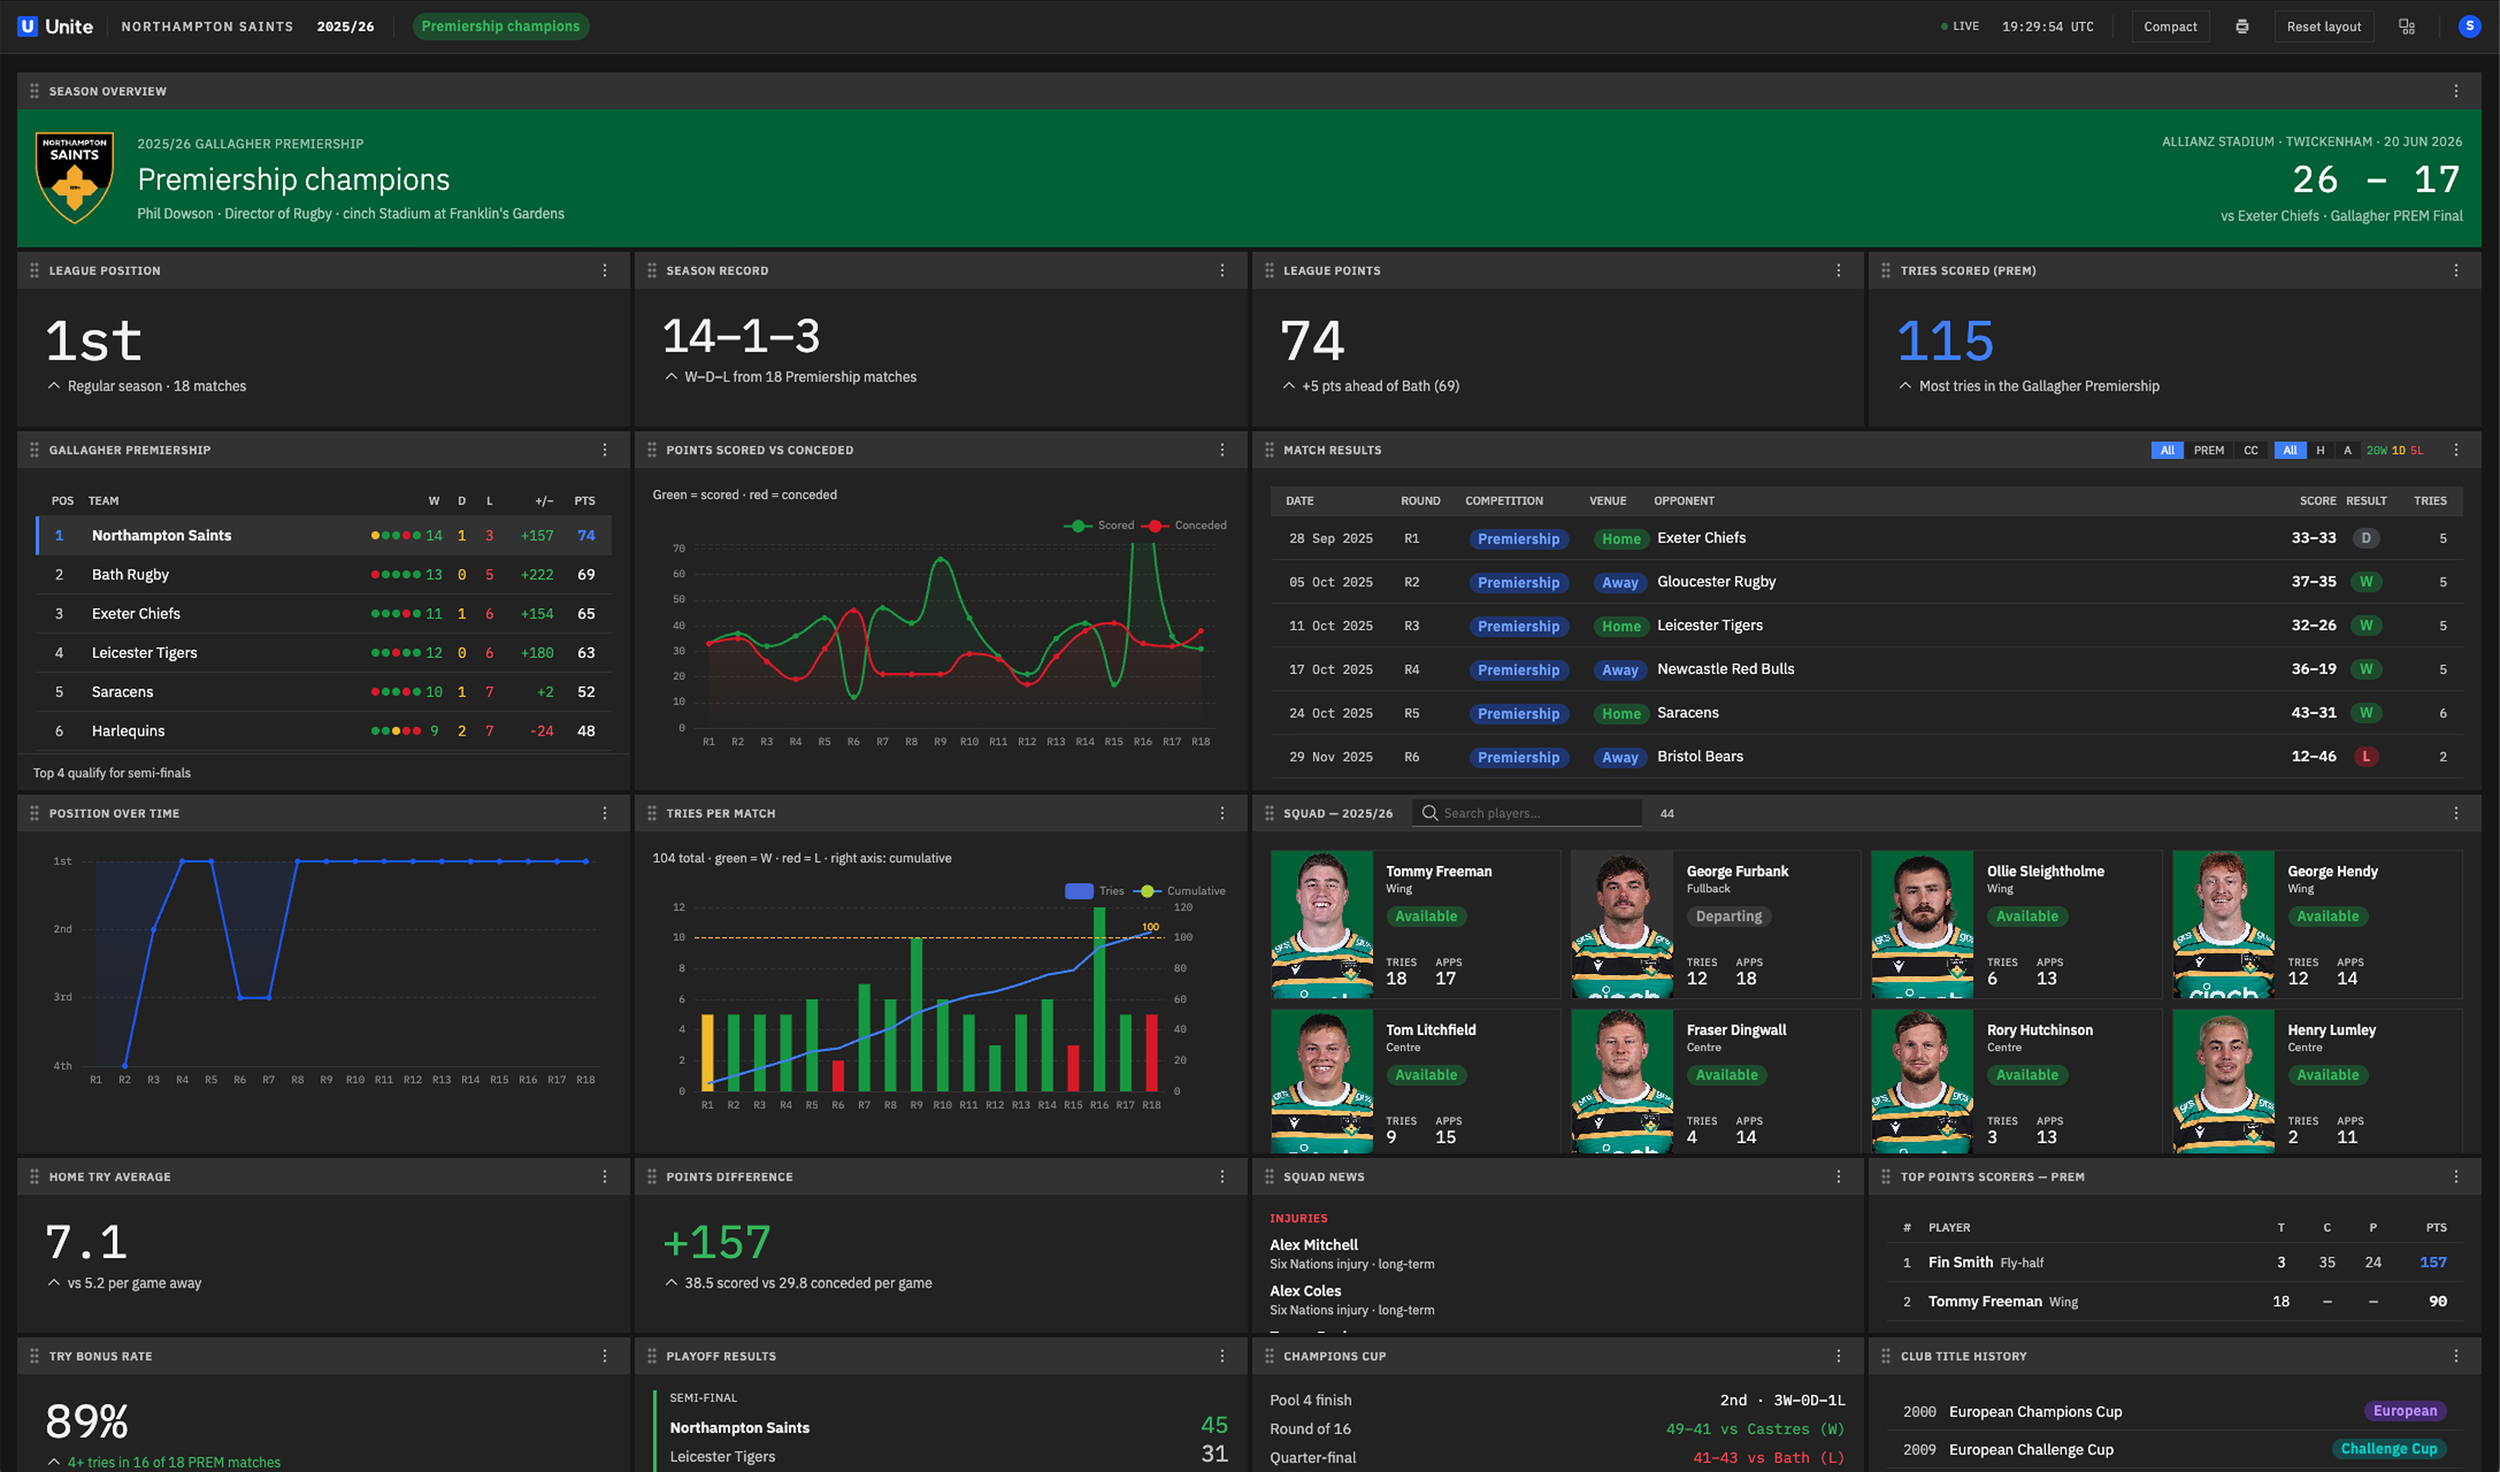Click the 2025/26 season label in header
Screen dimensions: 2500x1472
(x=345, y=27)
